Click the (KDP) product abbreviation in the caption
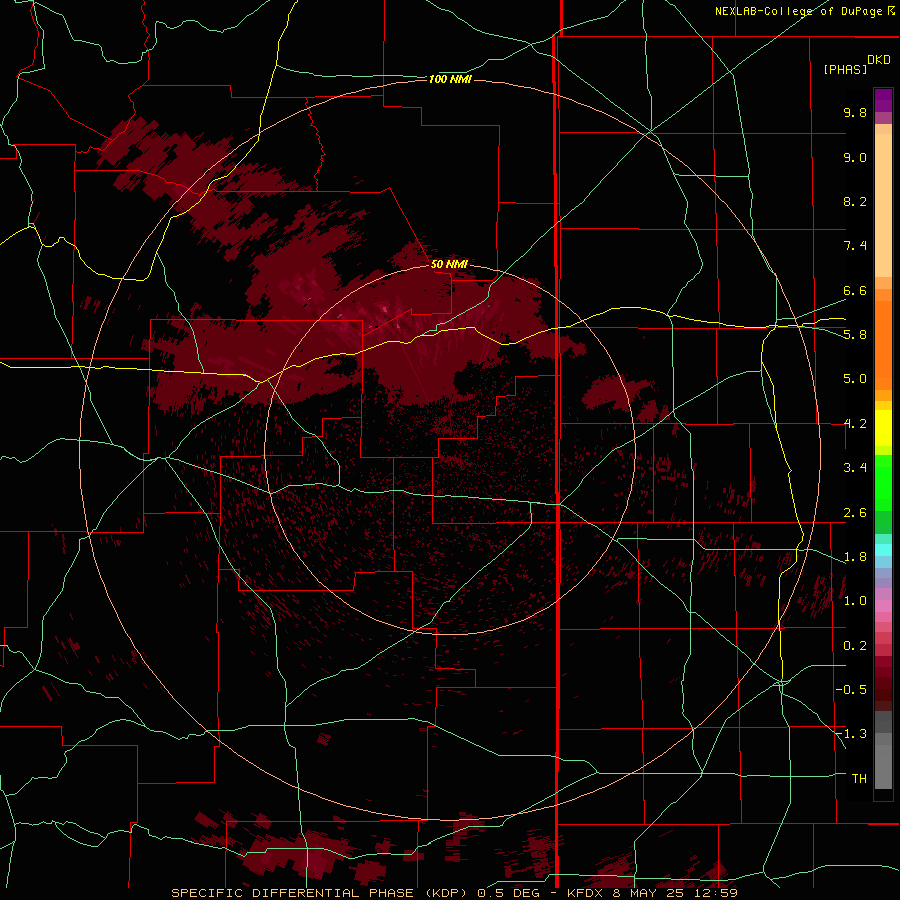This screenshot has width=900, height=900. (x=447, y=893)
